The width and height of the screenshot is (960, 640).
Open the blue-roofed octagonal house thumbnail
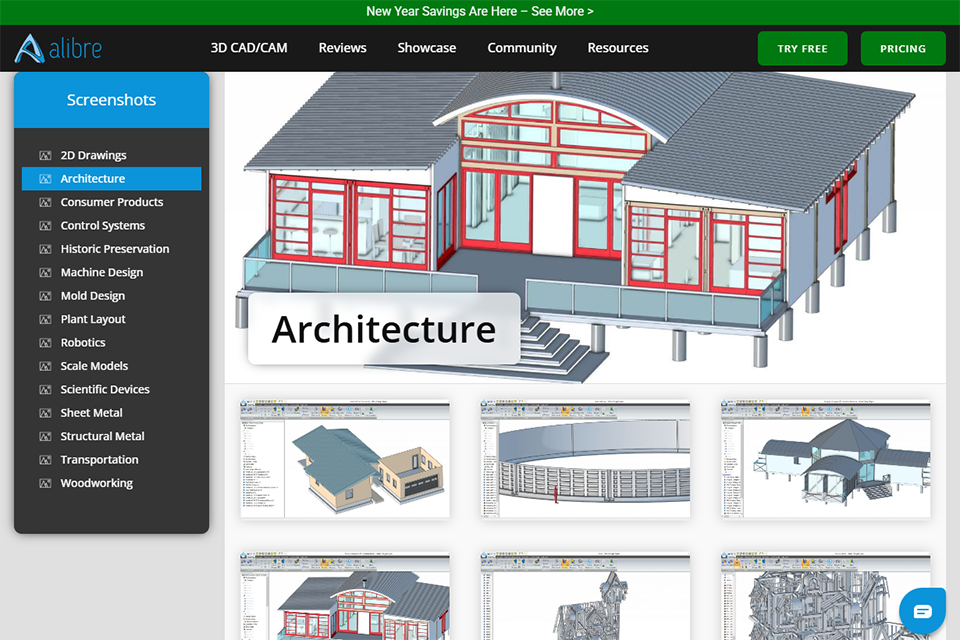(x=825, y=459)
